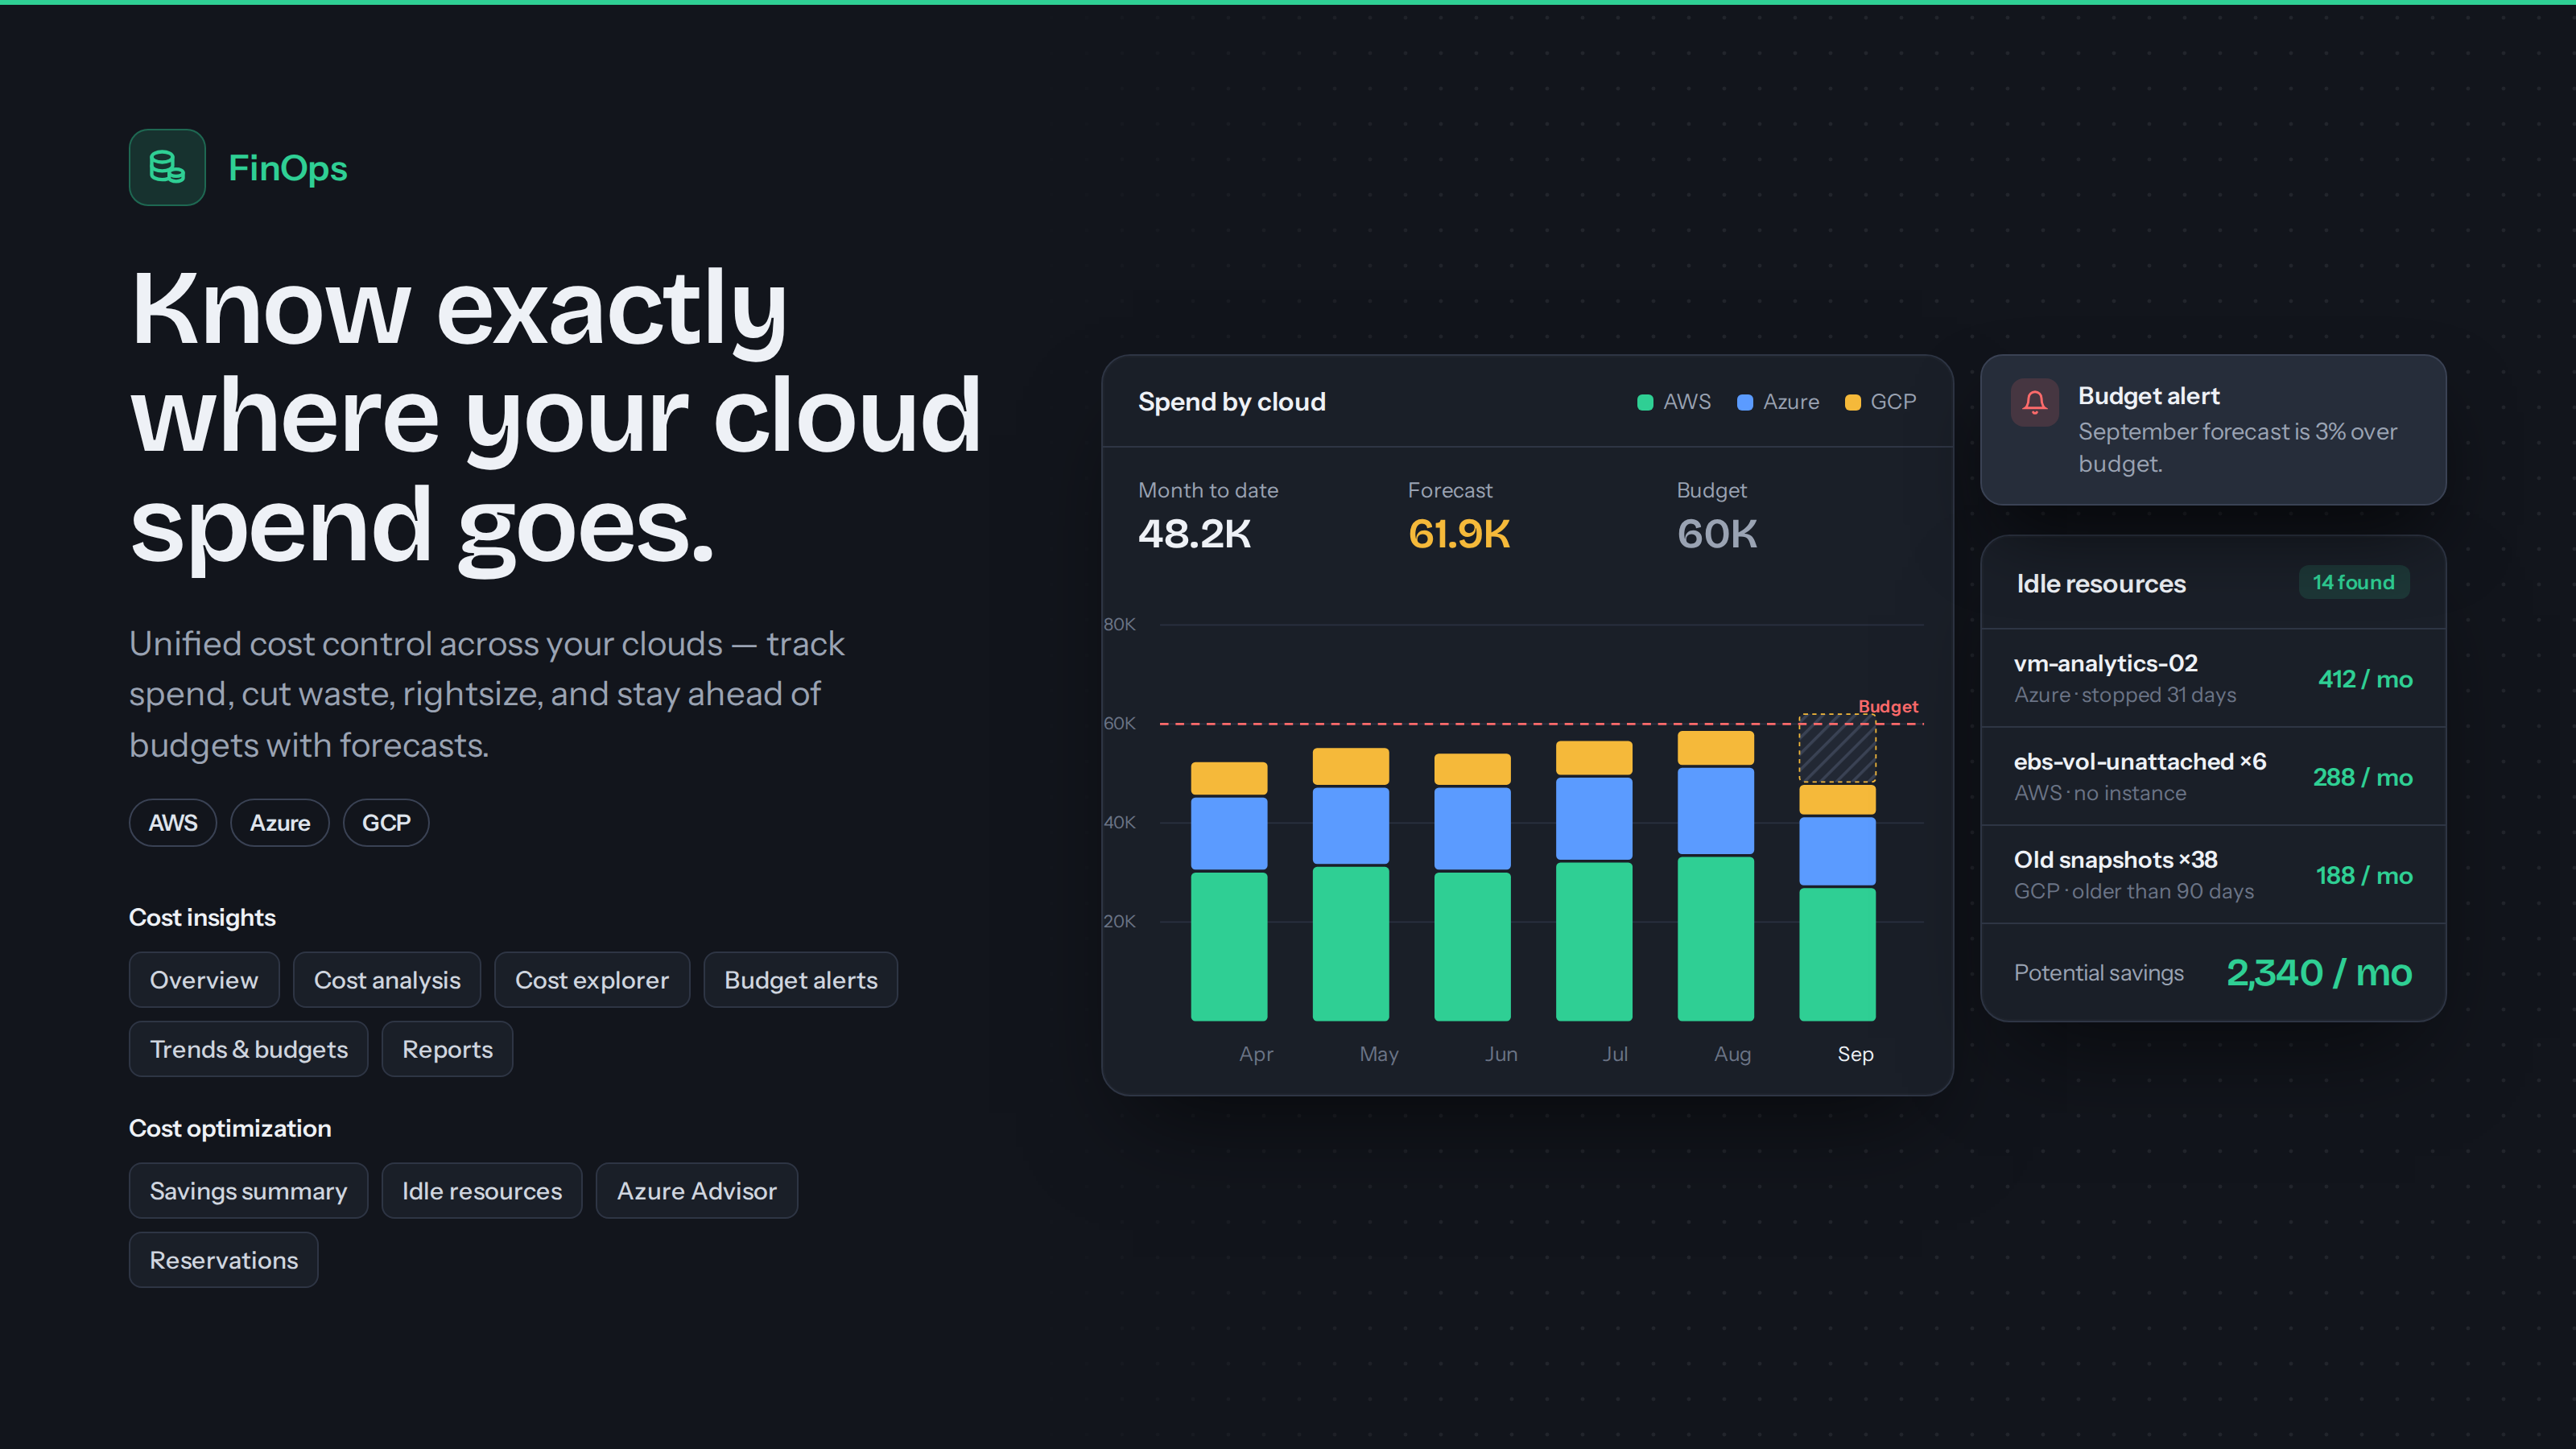2576x1449 pixels.
Task: Select the GCP cloud provider pill
Action: click(x=386, y=823)
